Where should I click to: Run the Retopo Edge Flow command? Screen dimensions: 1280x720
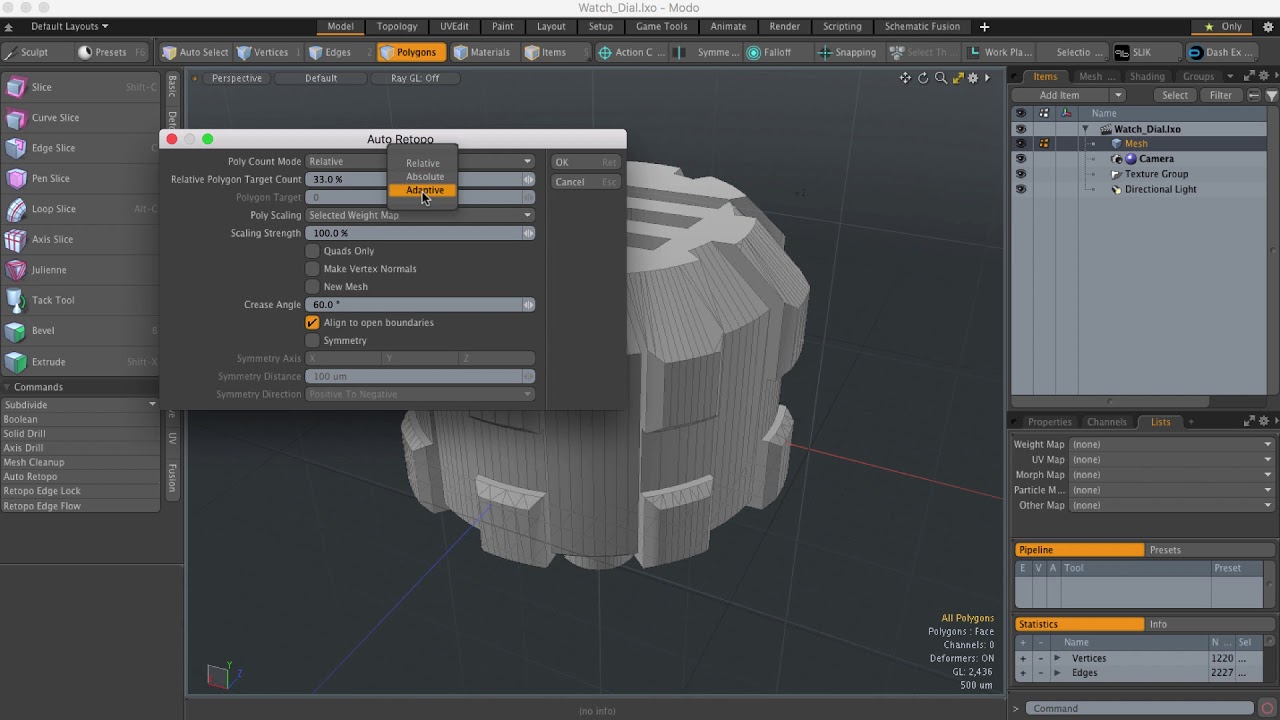coord(80,506)
